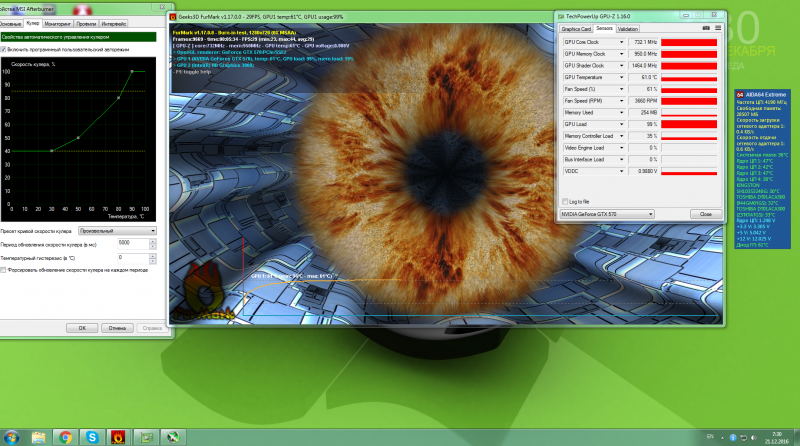The height and width of the screenshot is (446, 800).
Task: Open File Explorer from the taskbar
Action: (x=39, y=437)
